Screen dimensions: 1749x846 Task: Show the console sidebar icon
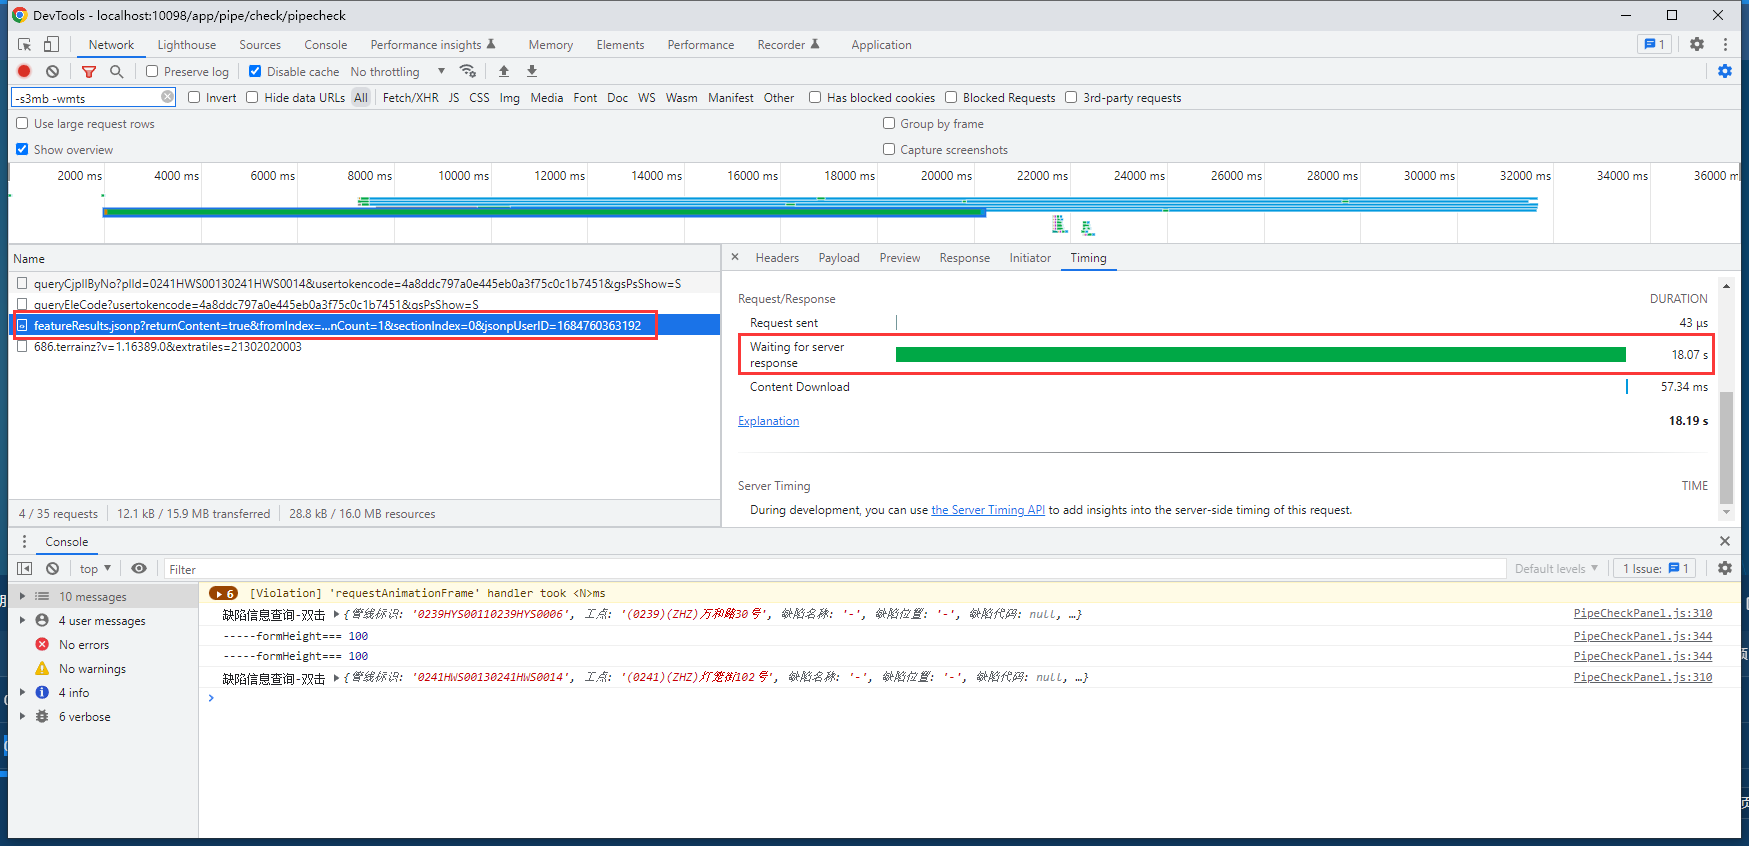coord(25,568)
